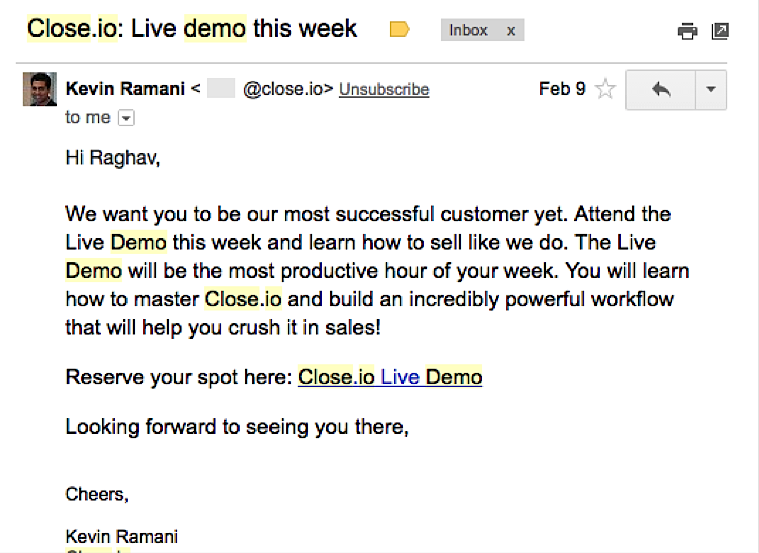Image resolution: width=759 pixels, height=553 pixels.
Task: Open the Close.io Live Demo link
Action: click(390, 377)
